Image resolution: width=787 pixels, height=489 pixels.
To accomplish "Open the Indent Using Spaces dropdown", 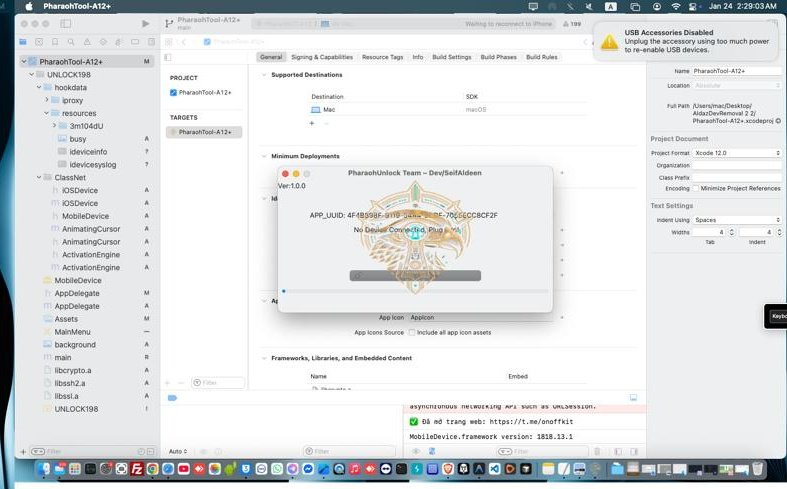I will pos(737,220).
